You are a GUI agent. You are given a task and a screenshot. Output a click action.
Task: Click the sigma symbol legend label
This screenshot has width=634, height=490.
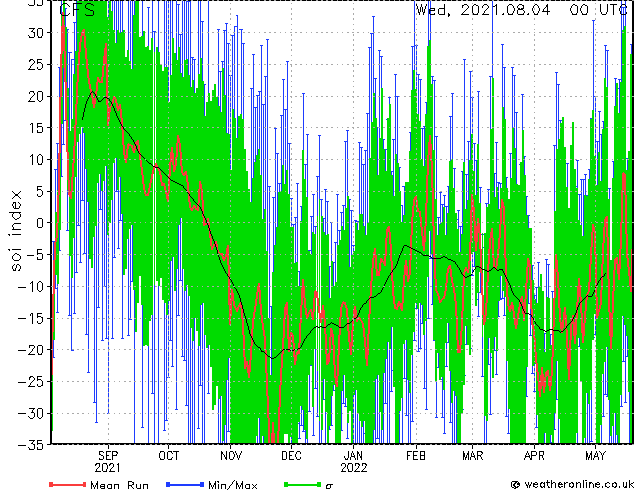(x=329, y=486)
